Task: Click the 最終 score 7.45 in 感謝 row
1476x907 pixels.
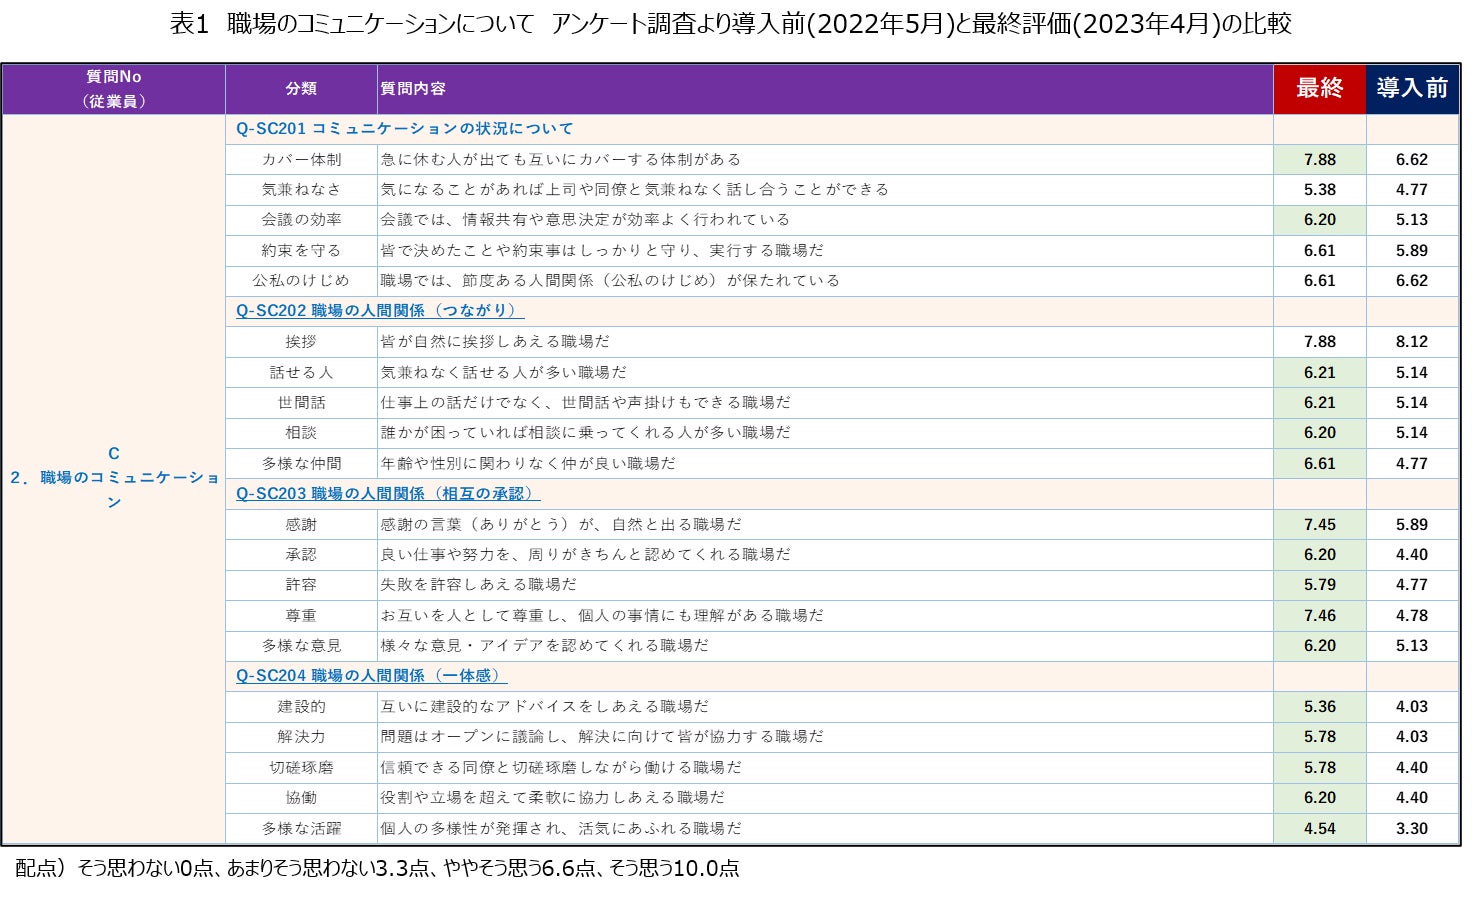Action: point(1319,525)
